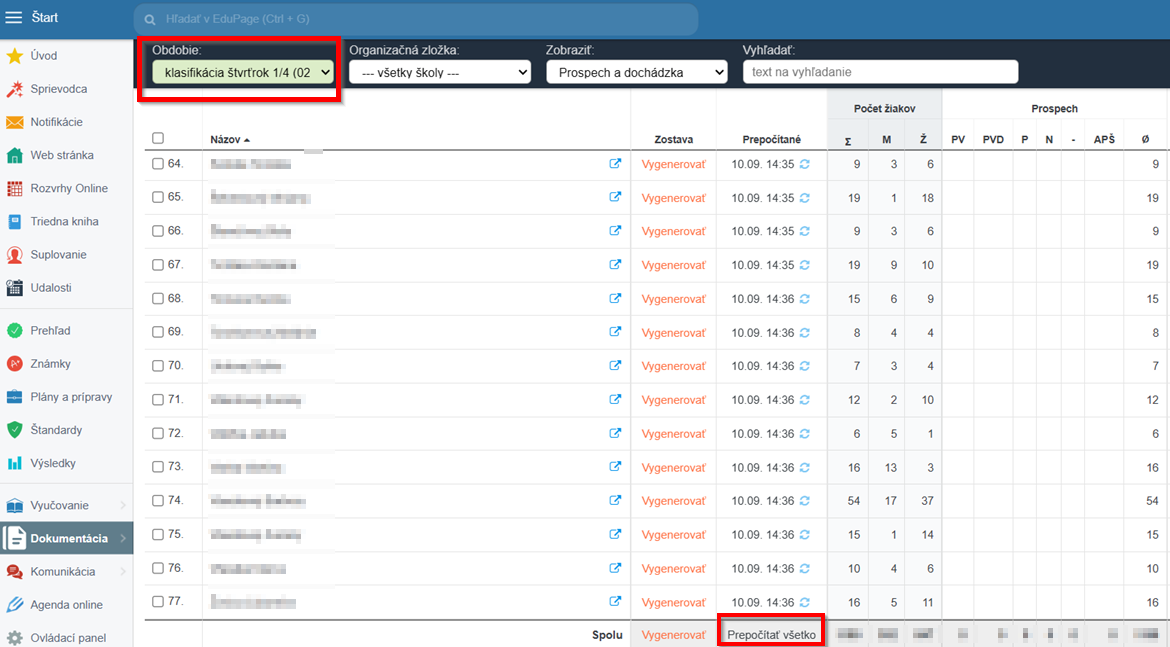Screen dimensions: 1170x647
Task: Open the Zobraziť view dropdown
Action: (x=636, y=72)
